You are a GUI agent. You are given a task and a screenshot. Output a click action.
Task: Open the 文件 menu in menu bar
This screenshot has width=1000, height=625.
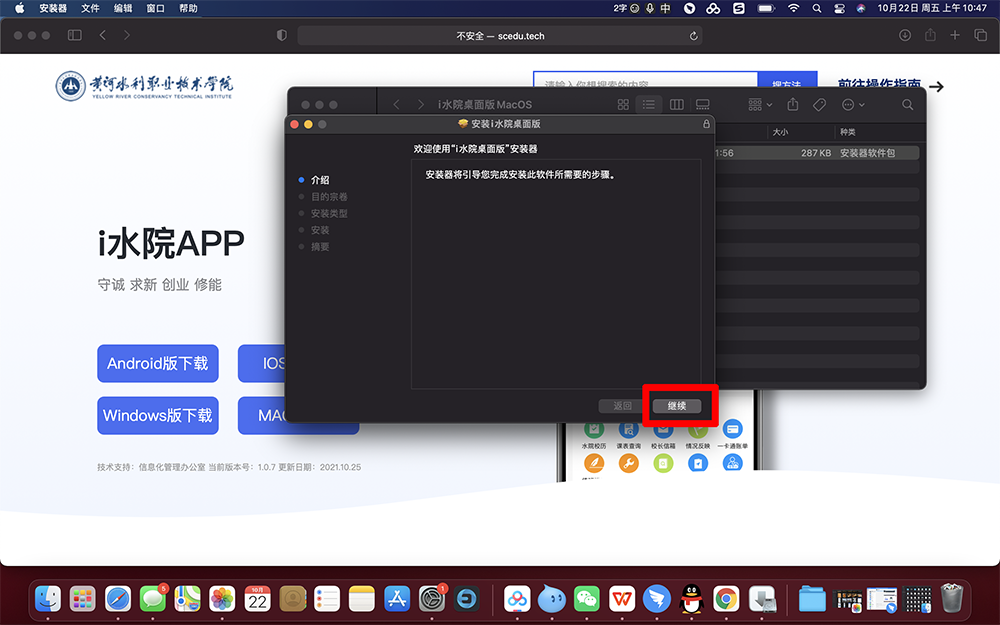(x=90, y=8)
